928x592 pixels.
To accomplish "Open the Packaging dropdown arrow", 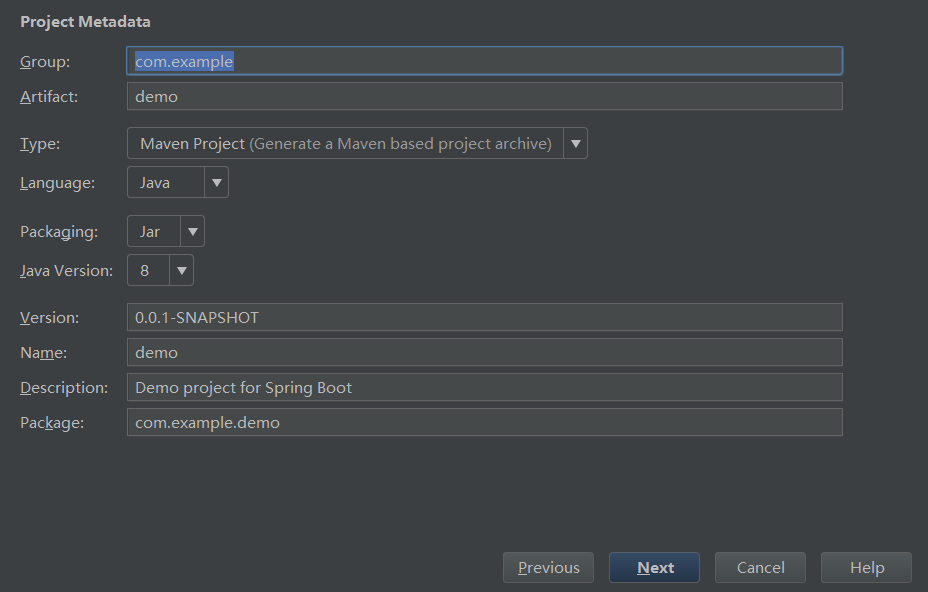I will [192, 231].
